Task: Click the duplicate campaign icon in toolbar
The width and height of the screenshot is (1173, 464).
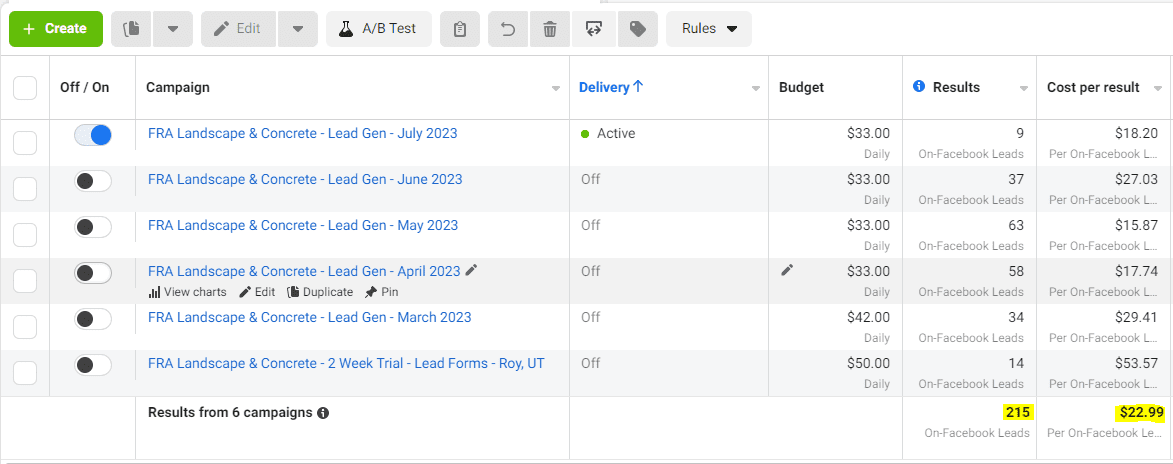Action: tap(131, 29)
